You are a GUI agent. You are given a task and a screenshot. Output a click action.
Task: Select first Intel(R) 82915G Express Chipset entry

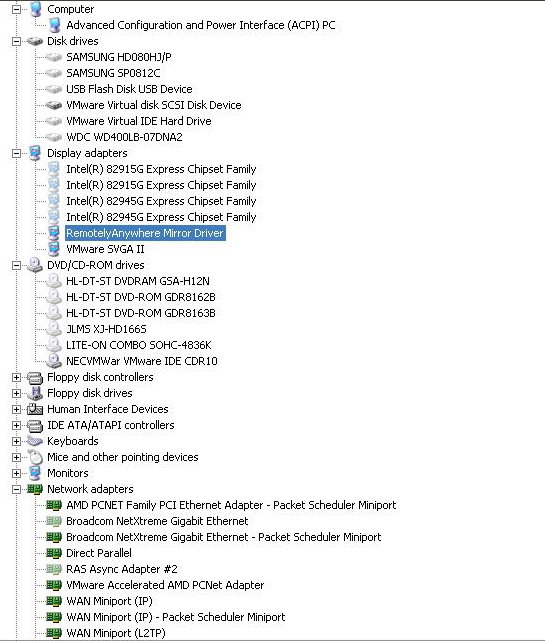161,169
